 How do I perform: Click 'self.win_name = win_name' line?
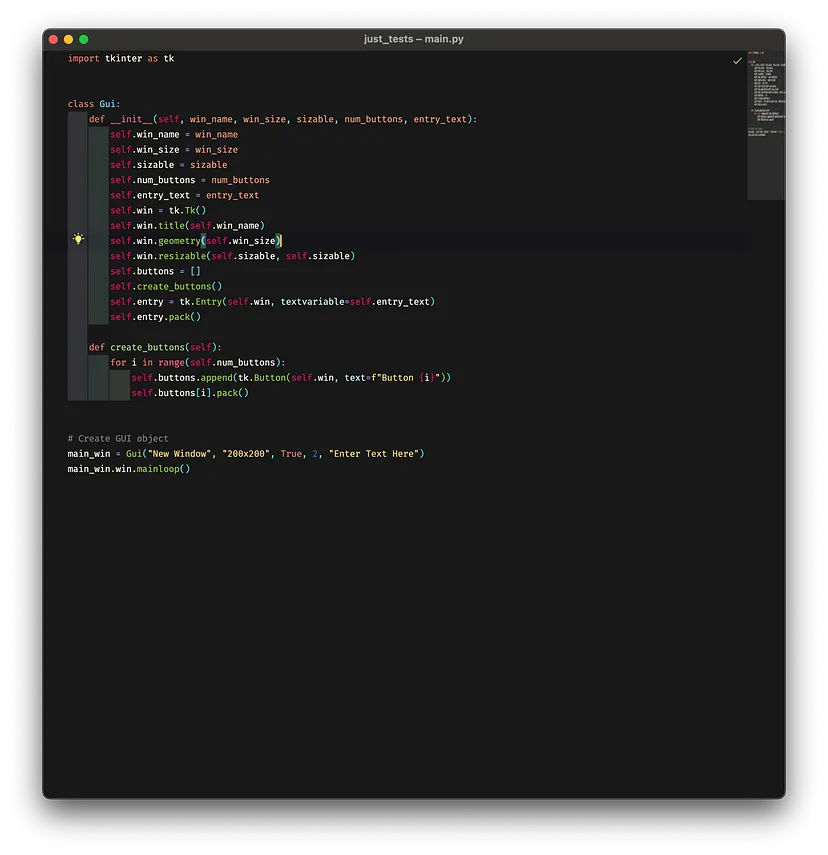click(174, 134)
